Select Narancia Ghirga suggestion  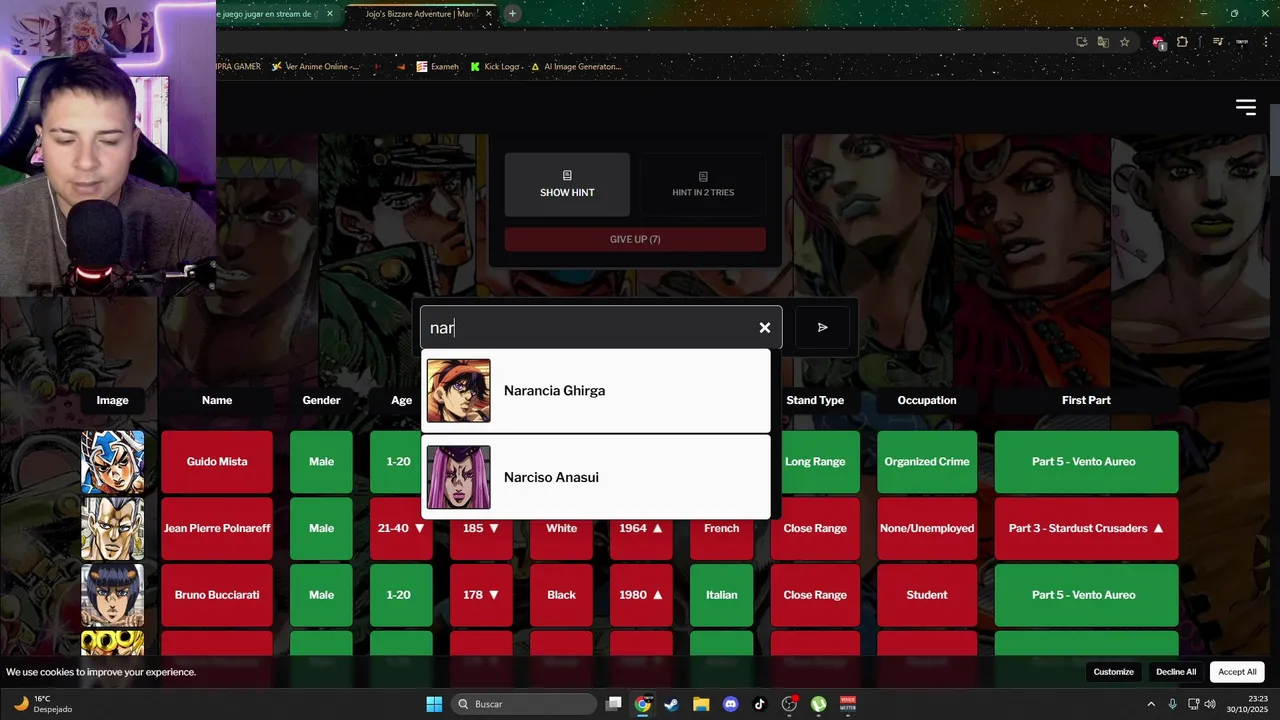click(x=596, y=391)
